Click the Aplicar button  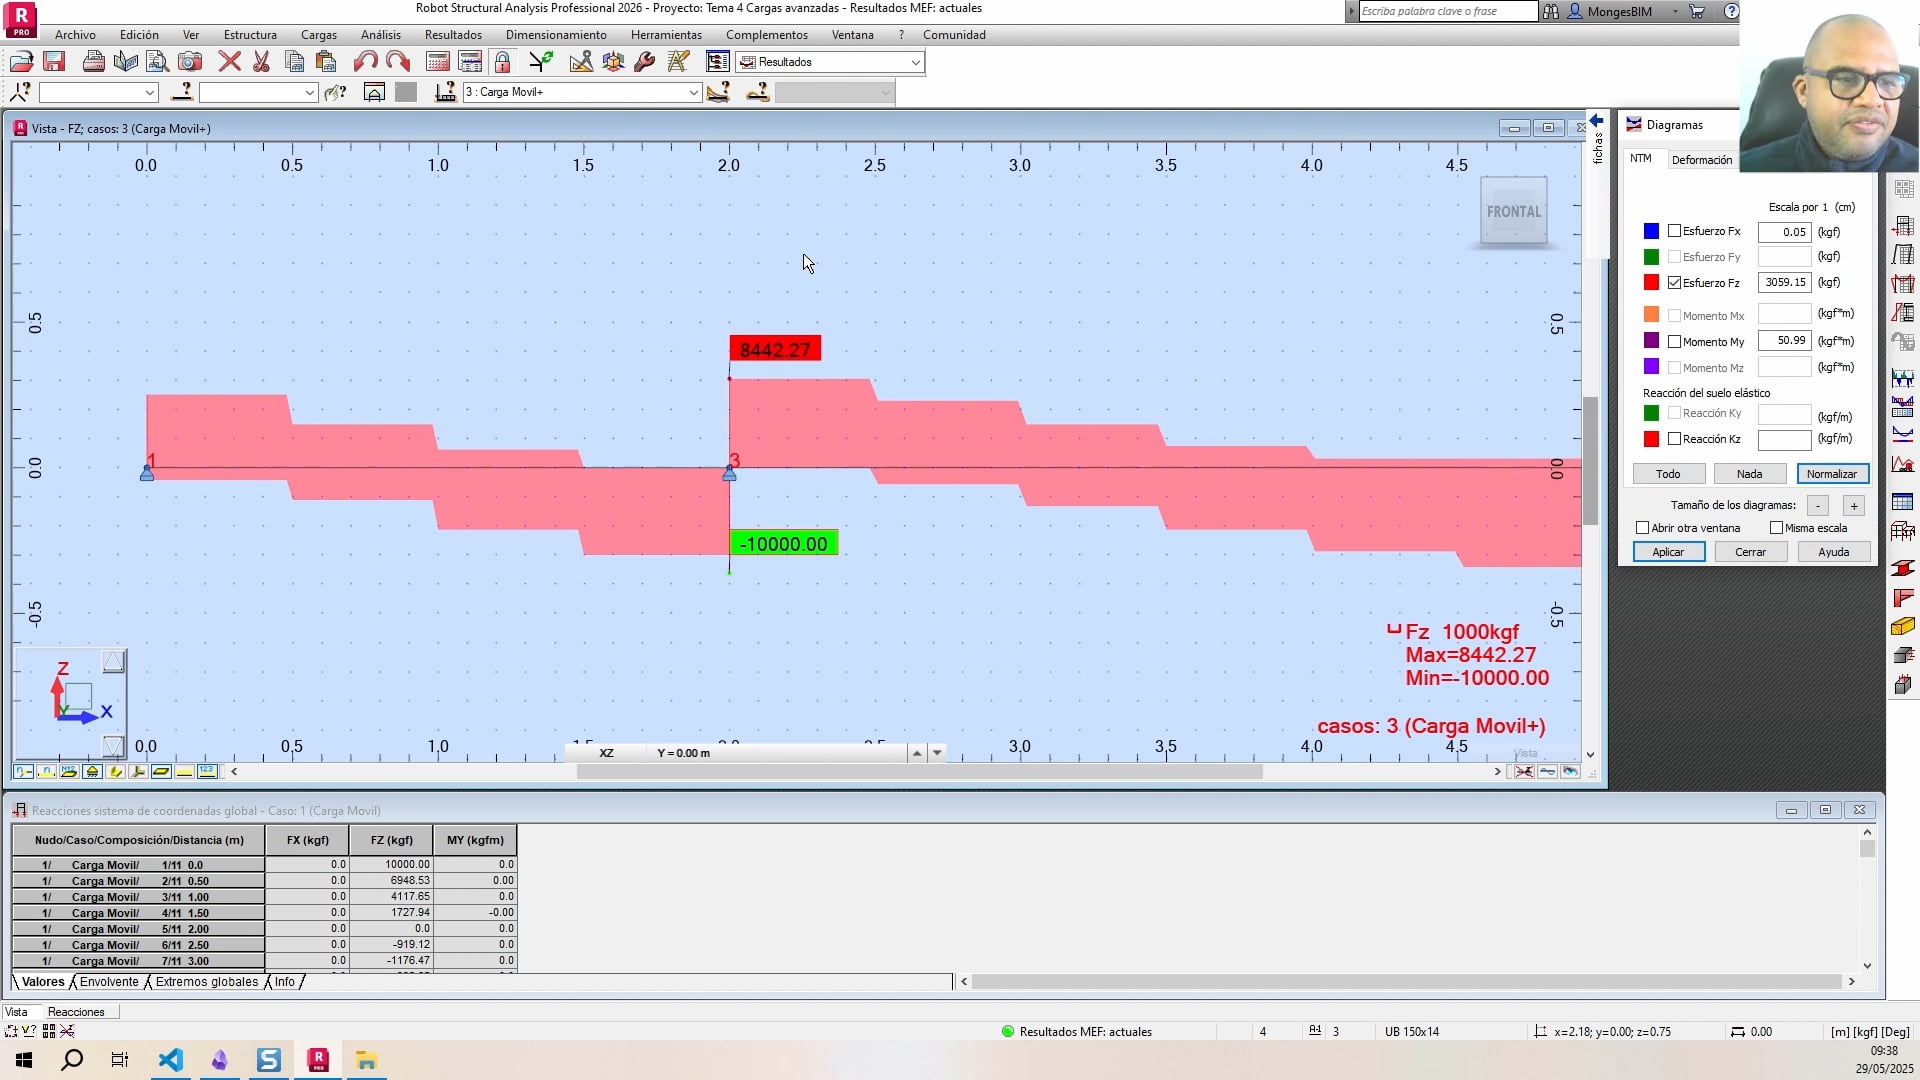(1668, 552)
